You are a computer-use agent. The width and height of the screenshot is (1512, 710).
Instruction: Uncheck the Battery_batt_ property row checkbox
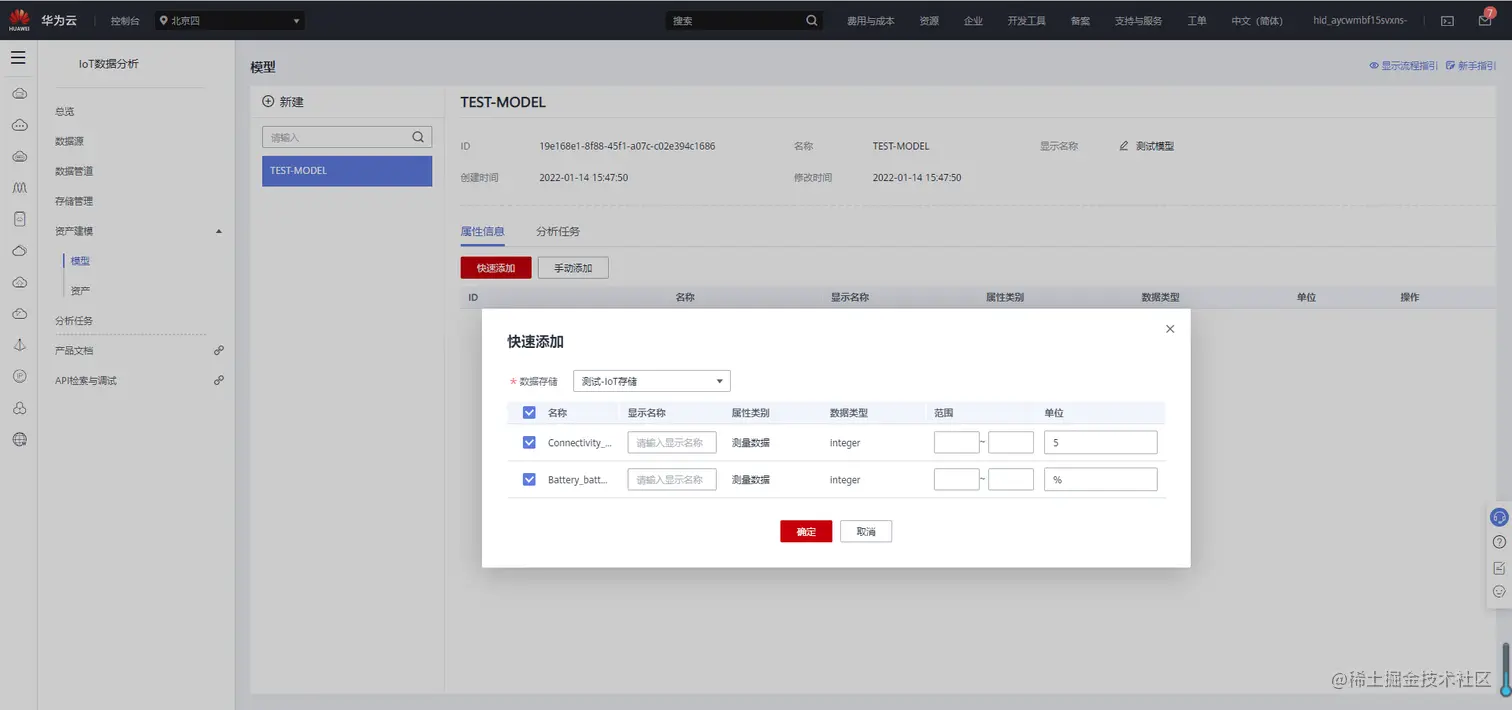pos(528,478)
